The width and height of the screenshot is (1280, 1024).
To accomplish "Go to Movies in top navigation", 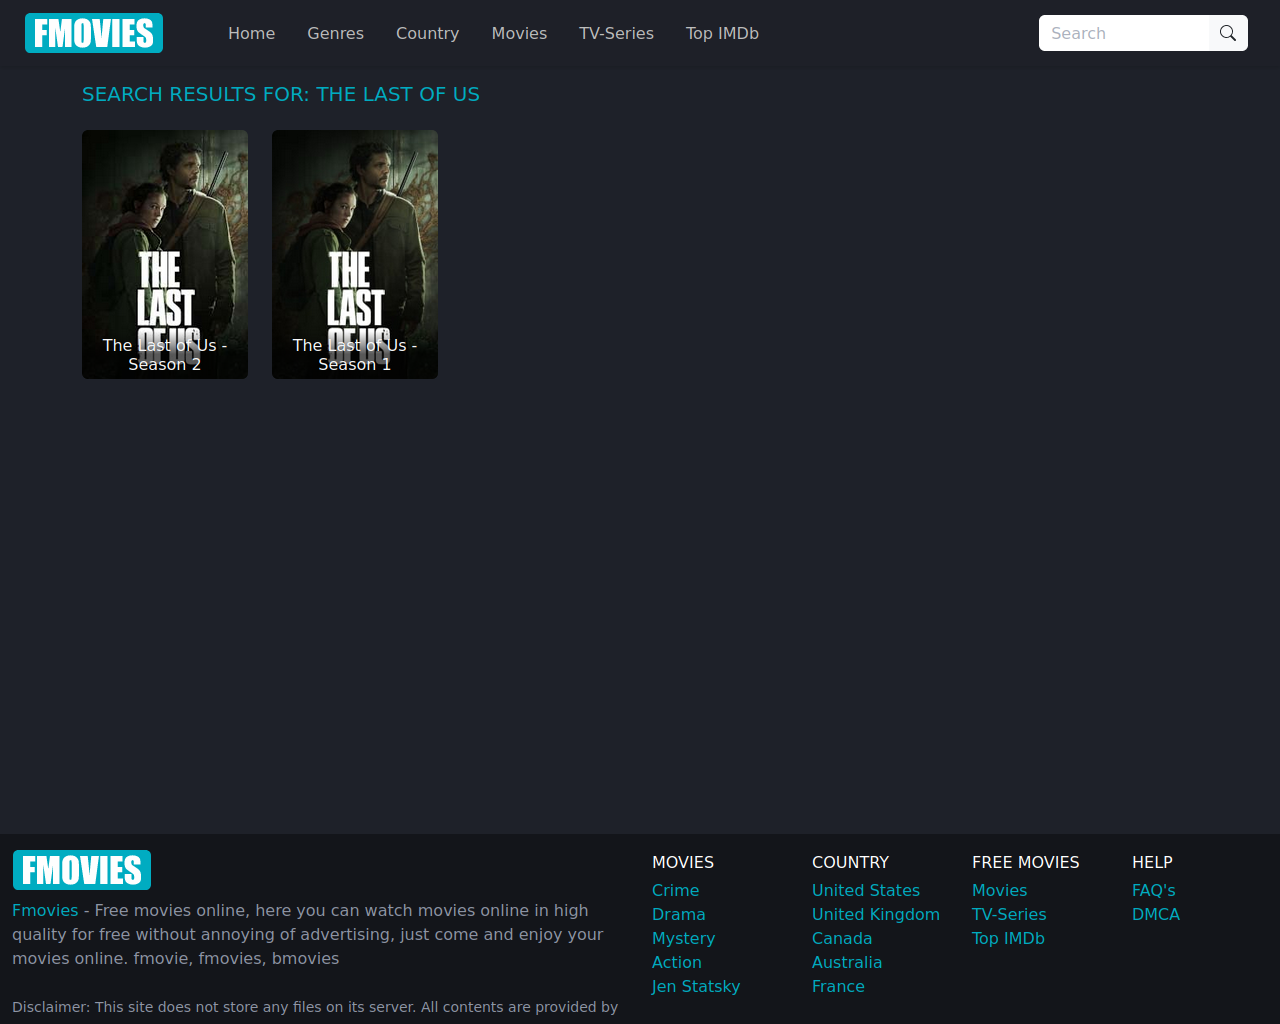I will 519,33.
